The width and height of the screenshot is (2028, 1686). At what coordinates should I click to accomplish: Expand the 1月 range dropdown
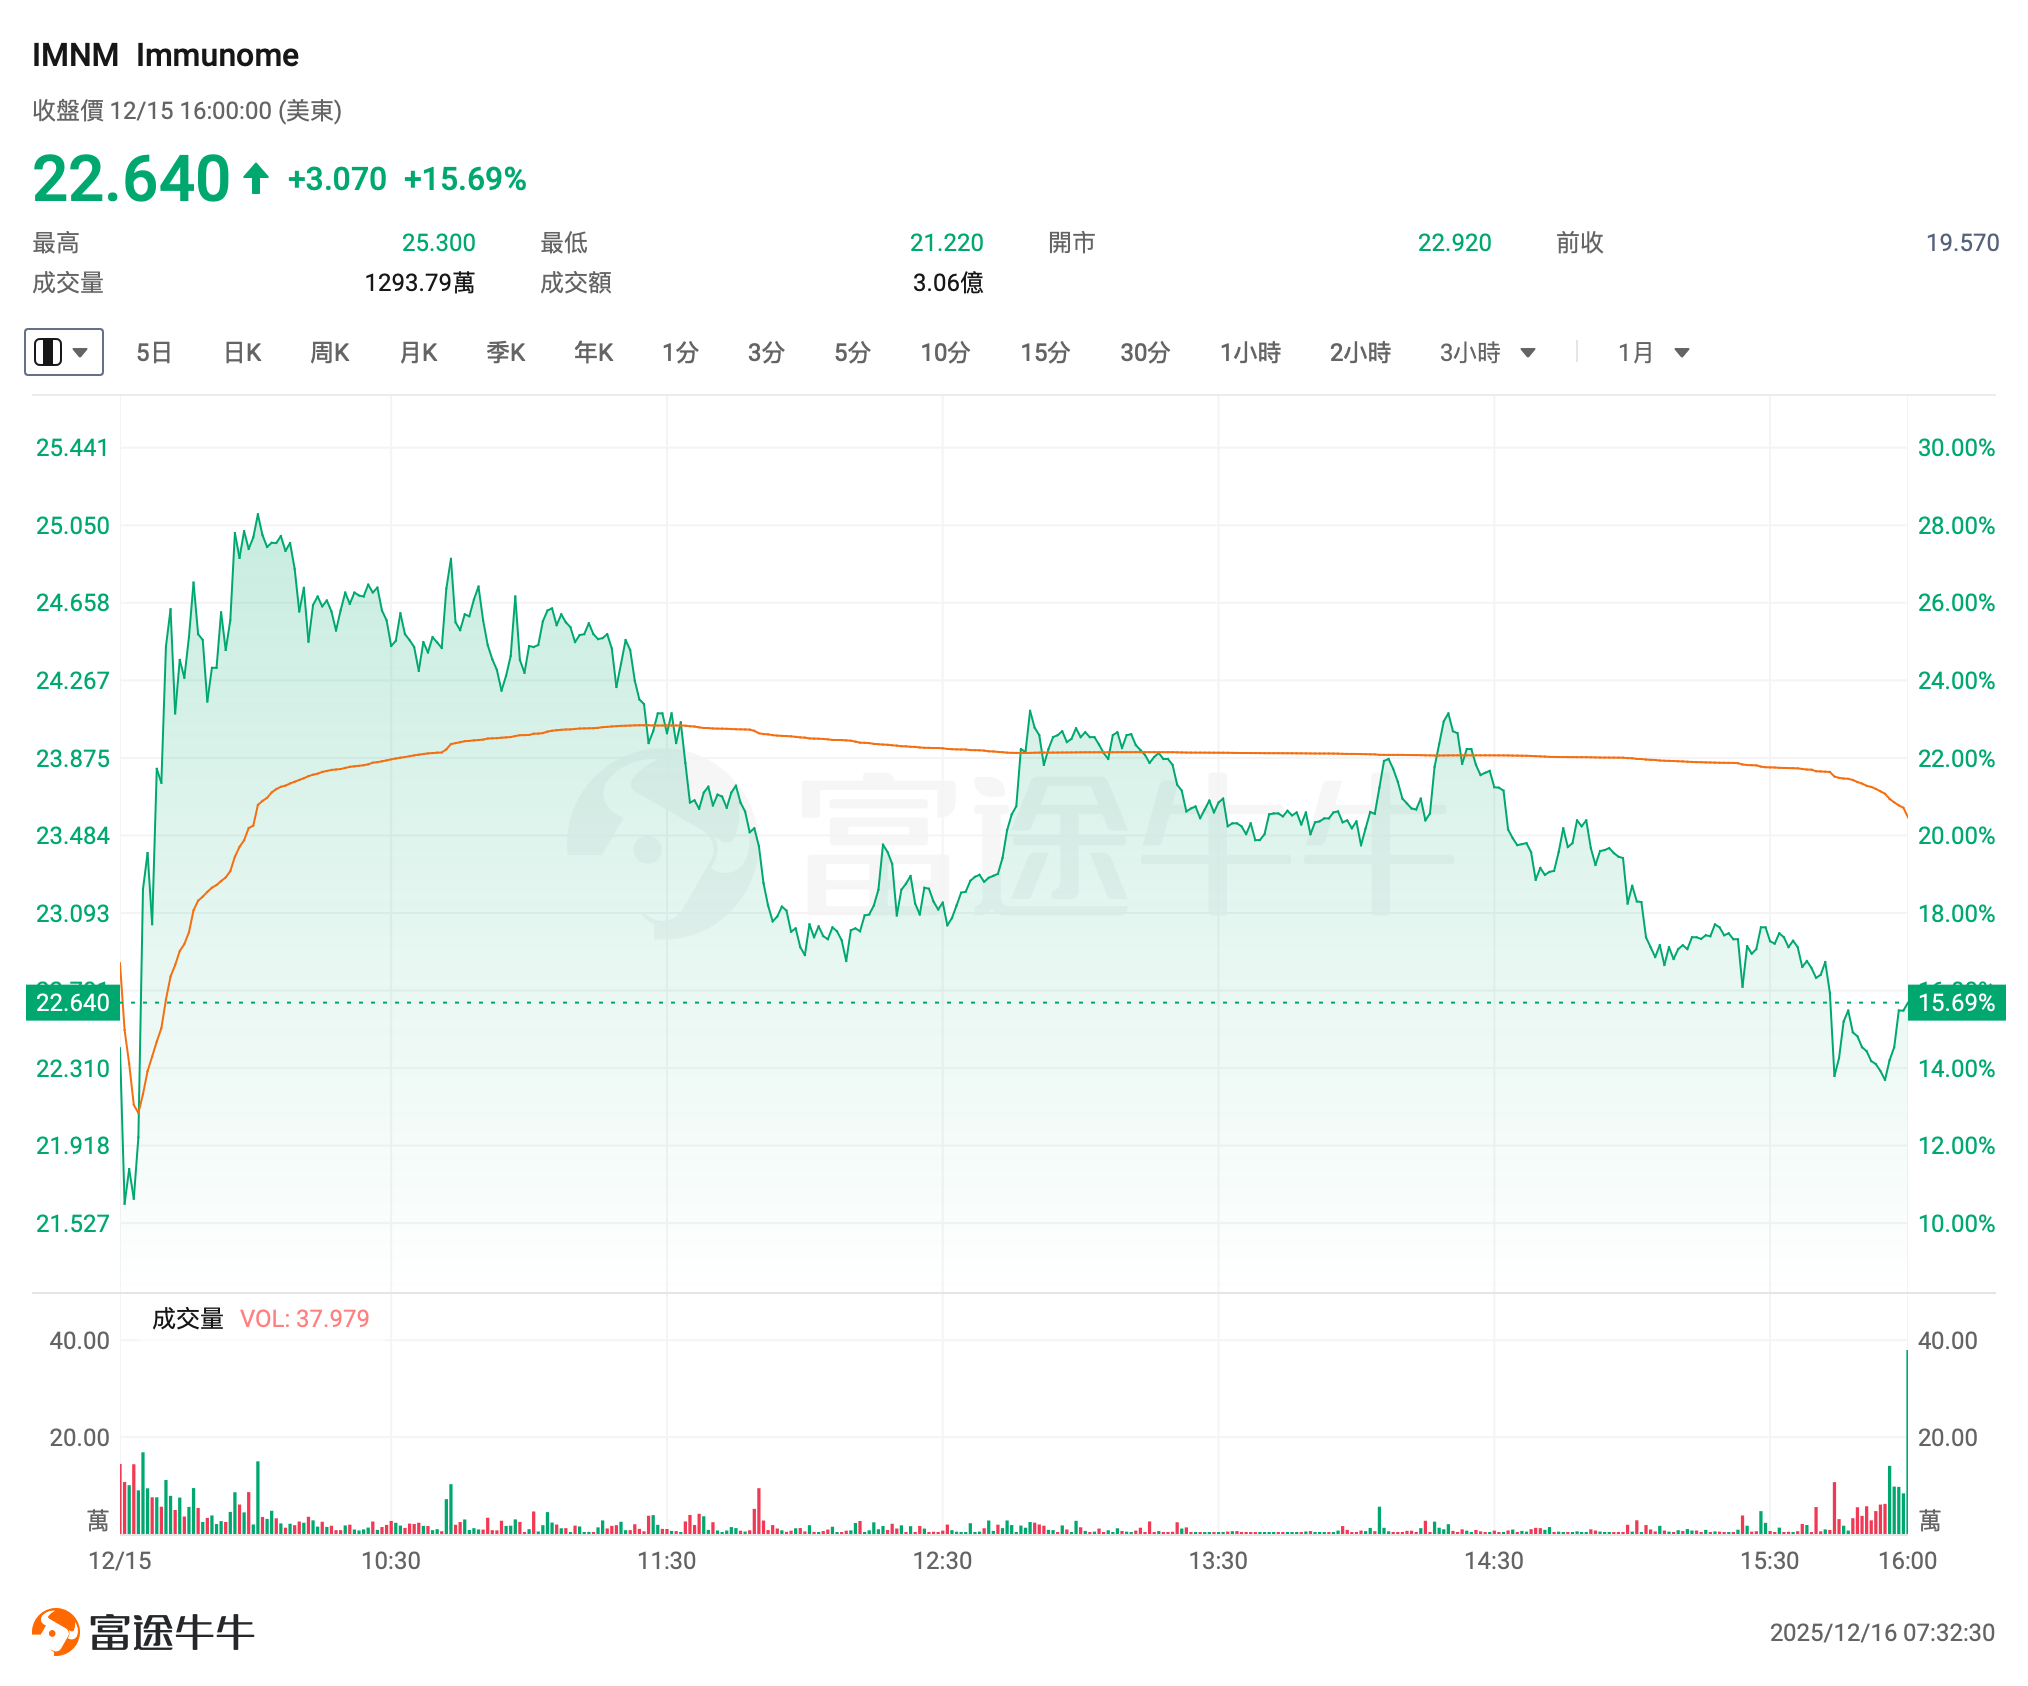click(1653, 352)
